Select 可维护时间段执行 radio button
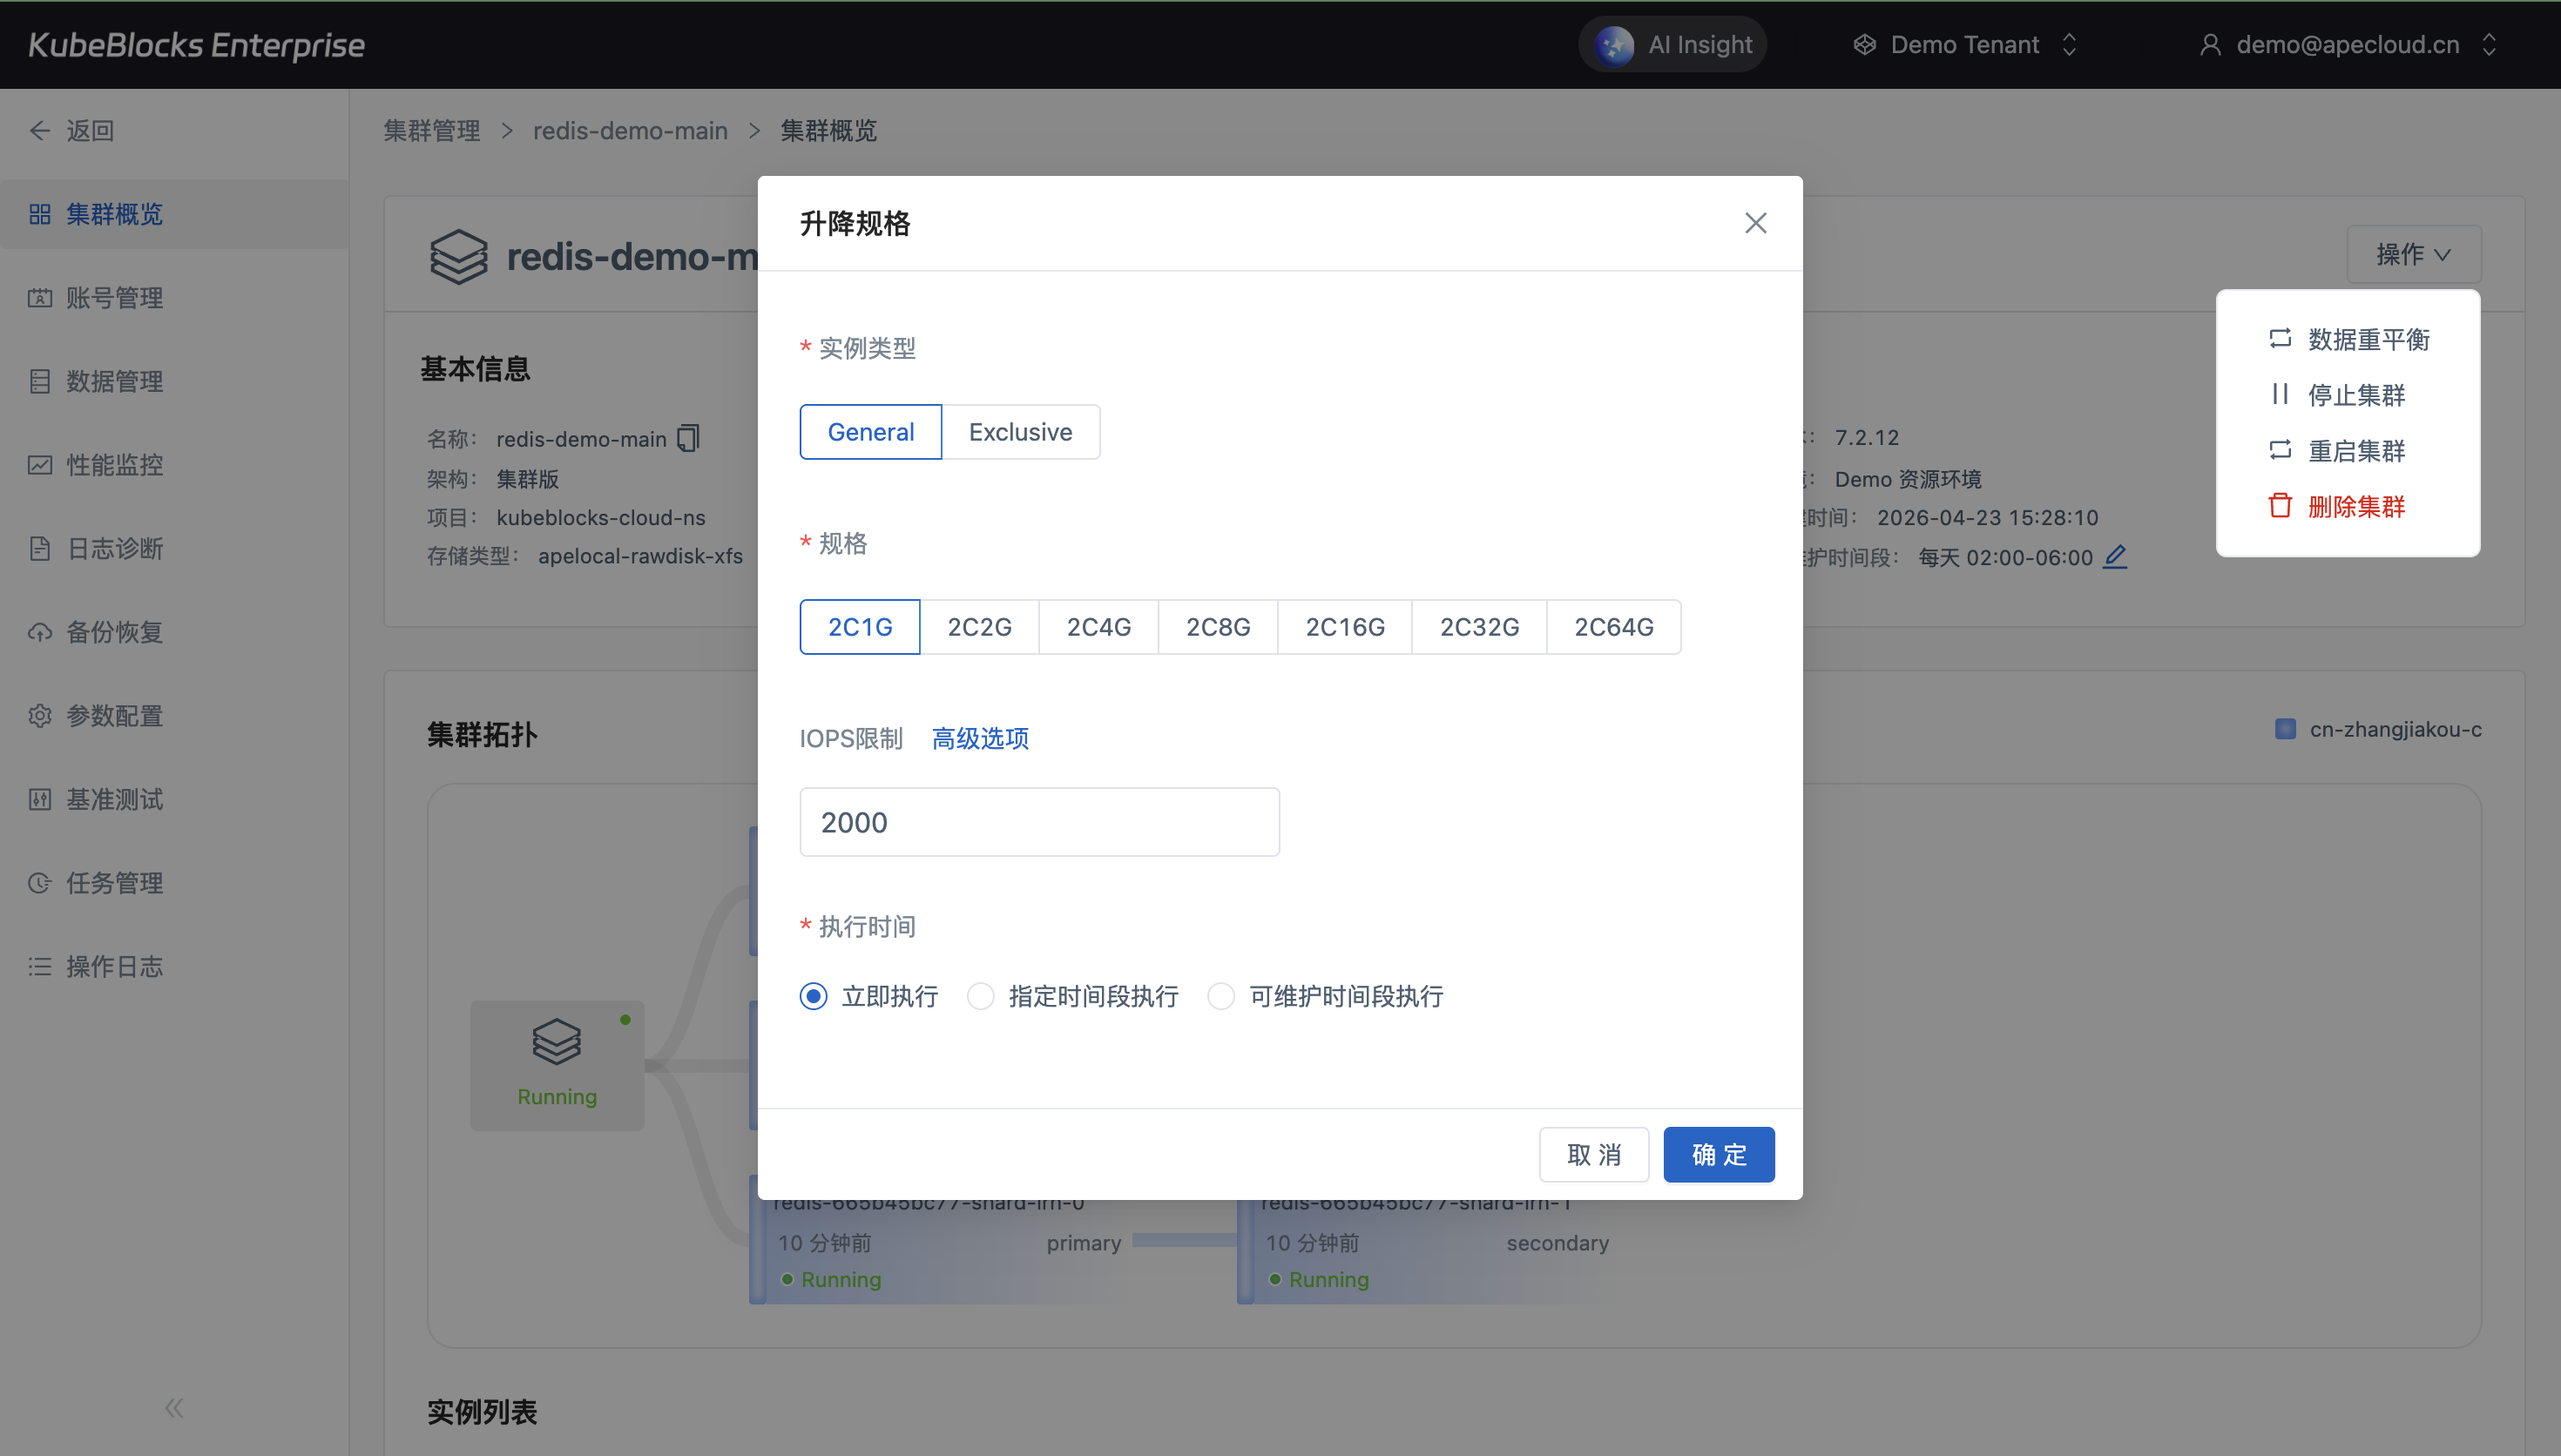Viewport: 2561px width, 1456px height. click(1221, 996)
